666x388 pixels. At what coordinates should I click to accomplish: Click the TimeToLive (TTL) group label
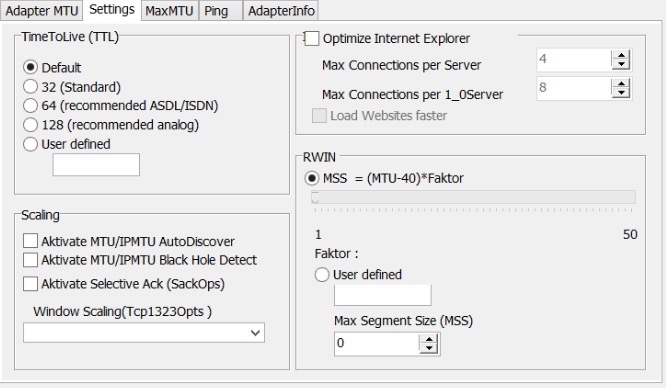click(70, 37)
